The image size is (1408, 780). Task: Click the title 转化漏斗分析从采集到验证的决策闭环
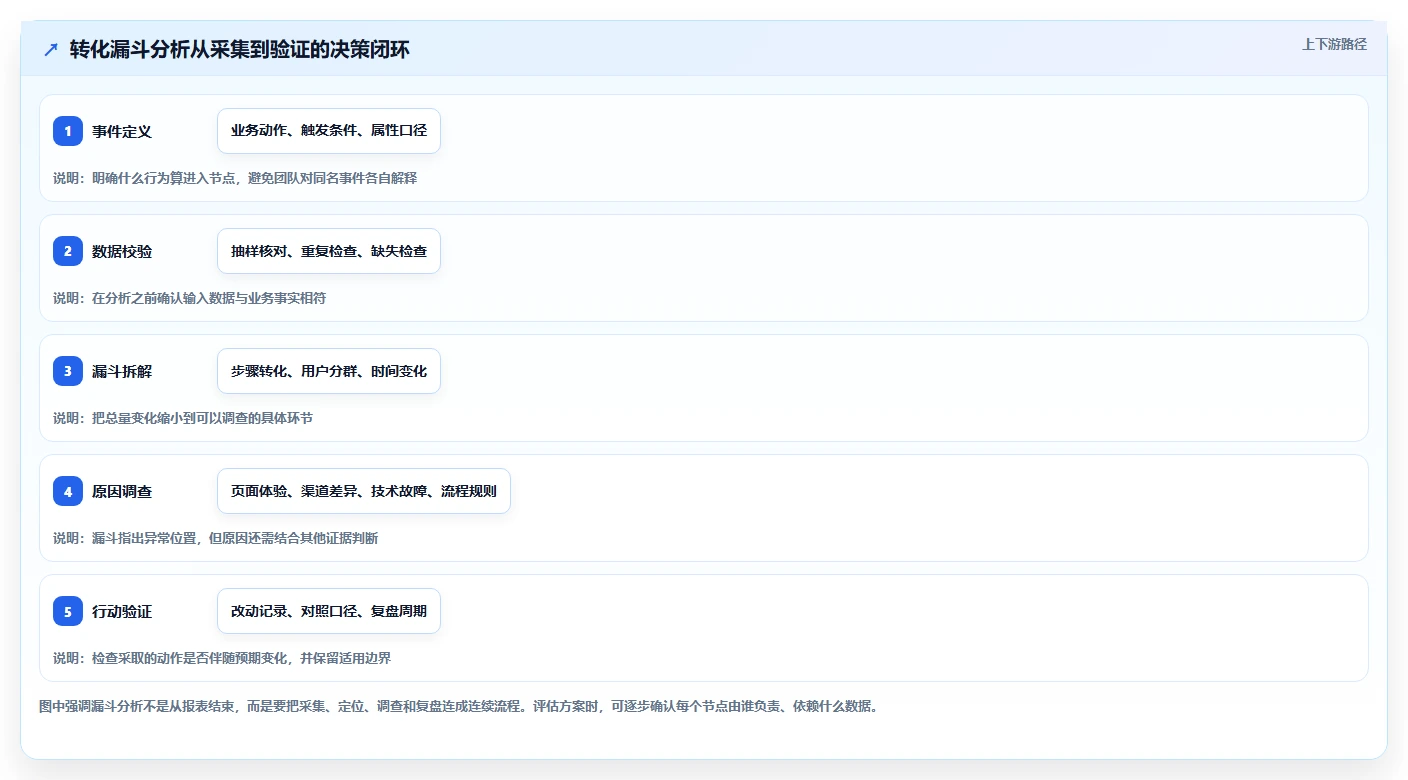pos(240,49)
